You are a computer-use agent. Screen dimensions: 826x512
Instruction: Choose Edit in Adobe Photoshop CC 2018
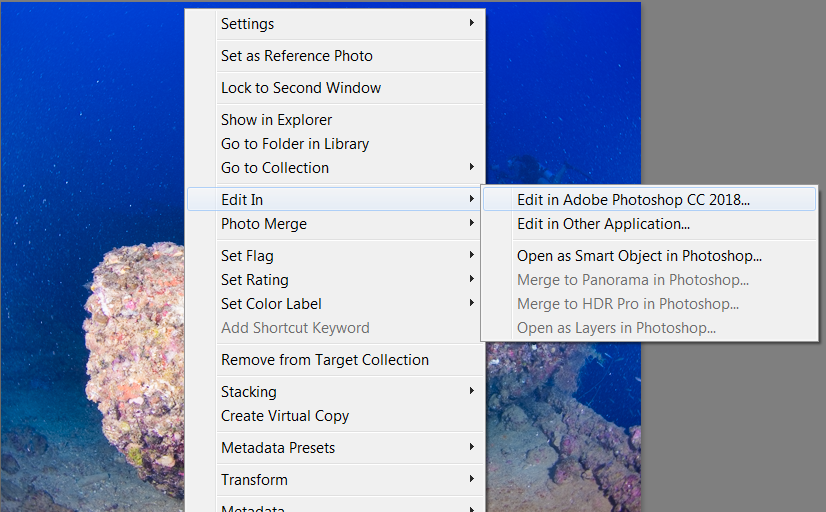(x=650, y=200)
